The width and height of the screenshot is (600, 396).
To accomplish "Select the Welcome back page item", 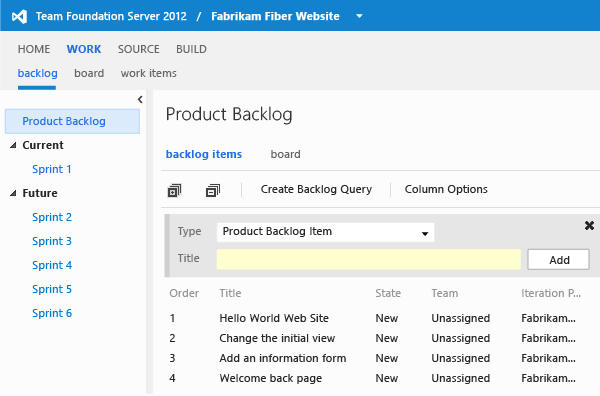I will pyautogui.click(x=271, y=378).
